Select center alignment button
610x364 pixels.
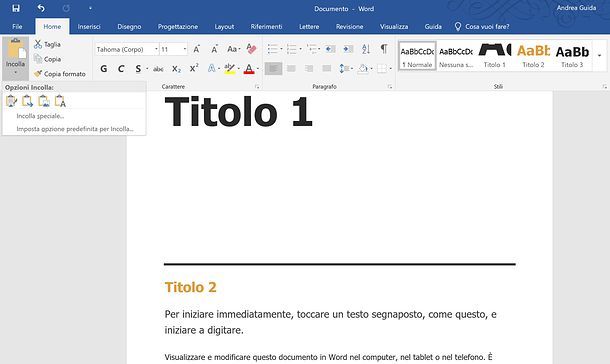coord(291,69)
